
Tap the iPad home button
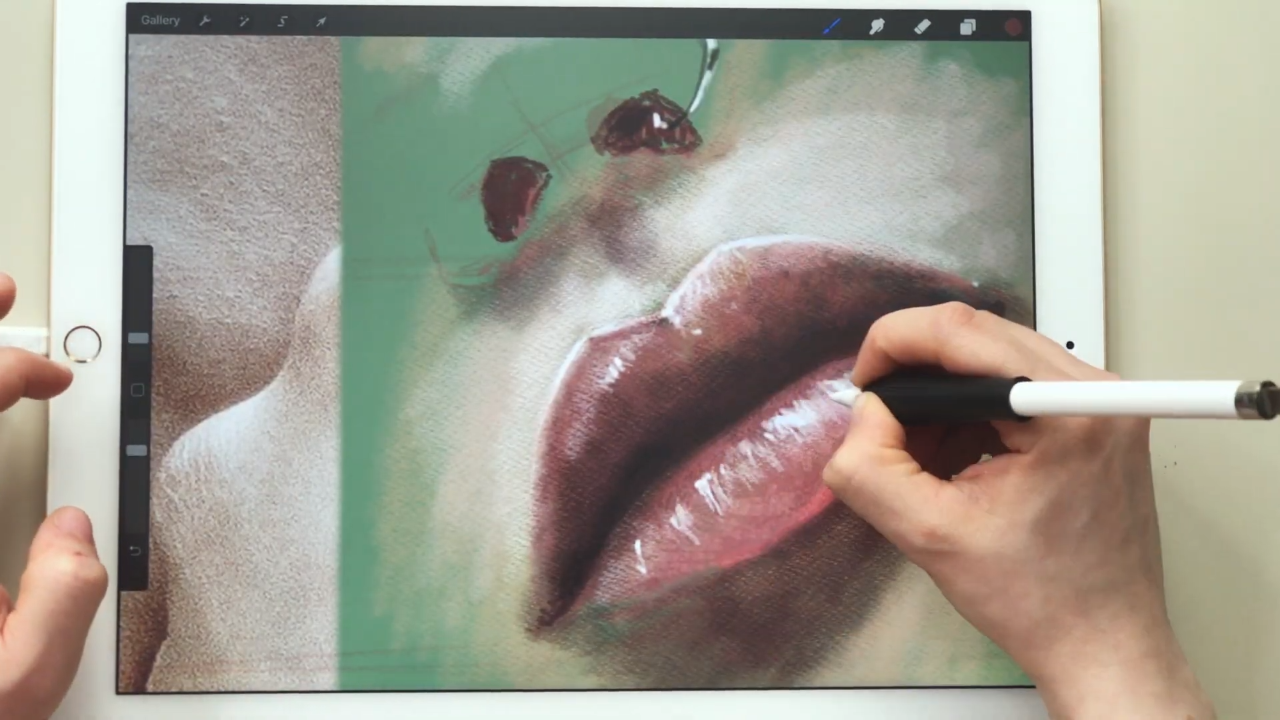pyautogui.click(x=82, y=344)
